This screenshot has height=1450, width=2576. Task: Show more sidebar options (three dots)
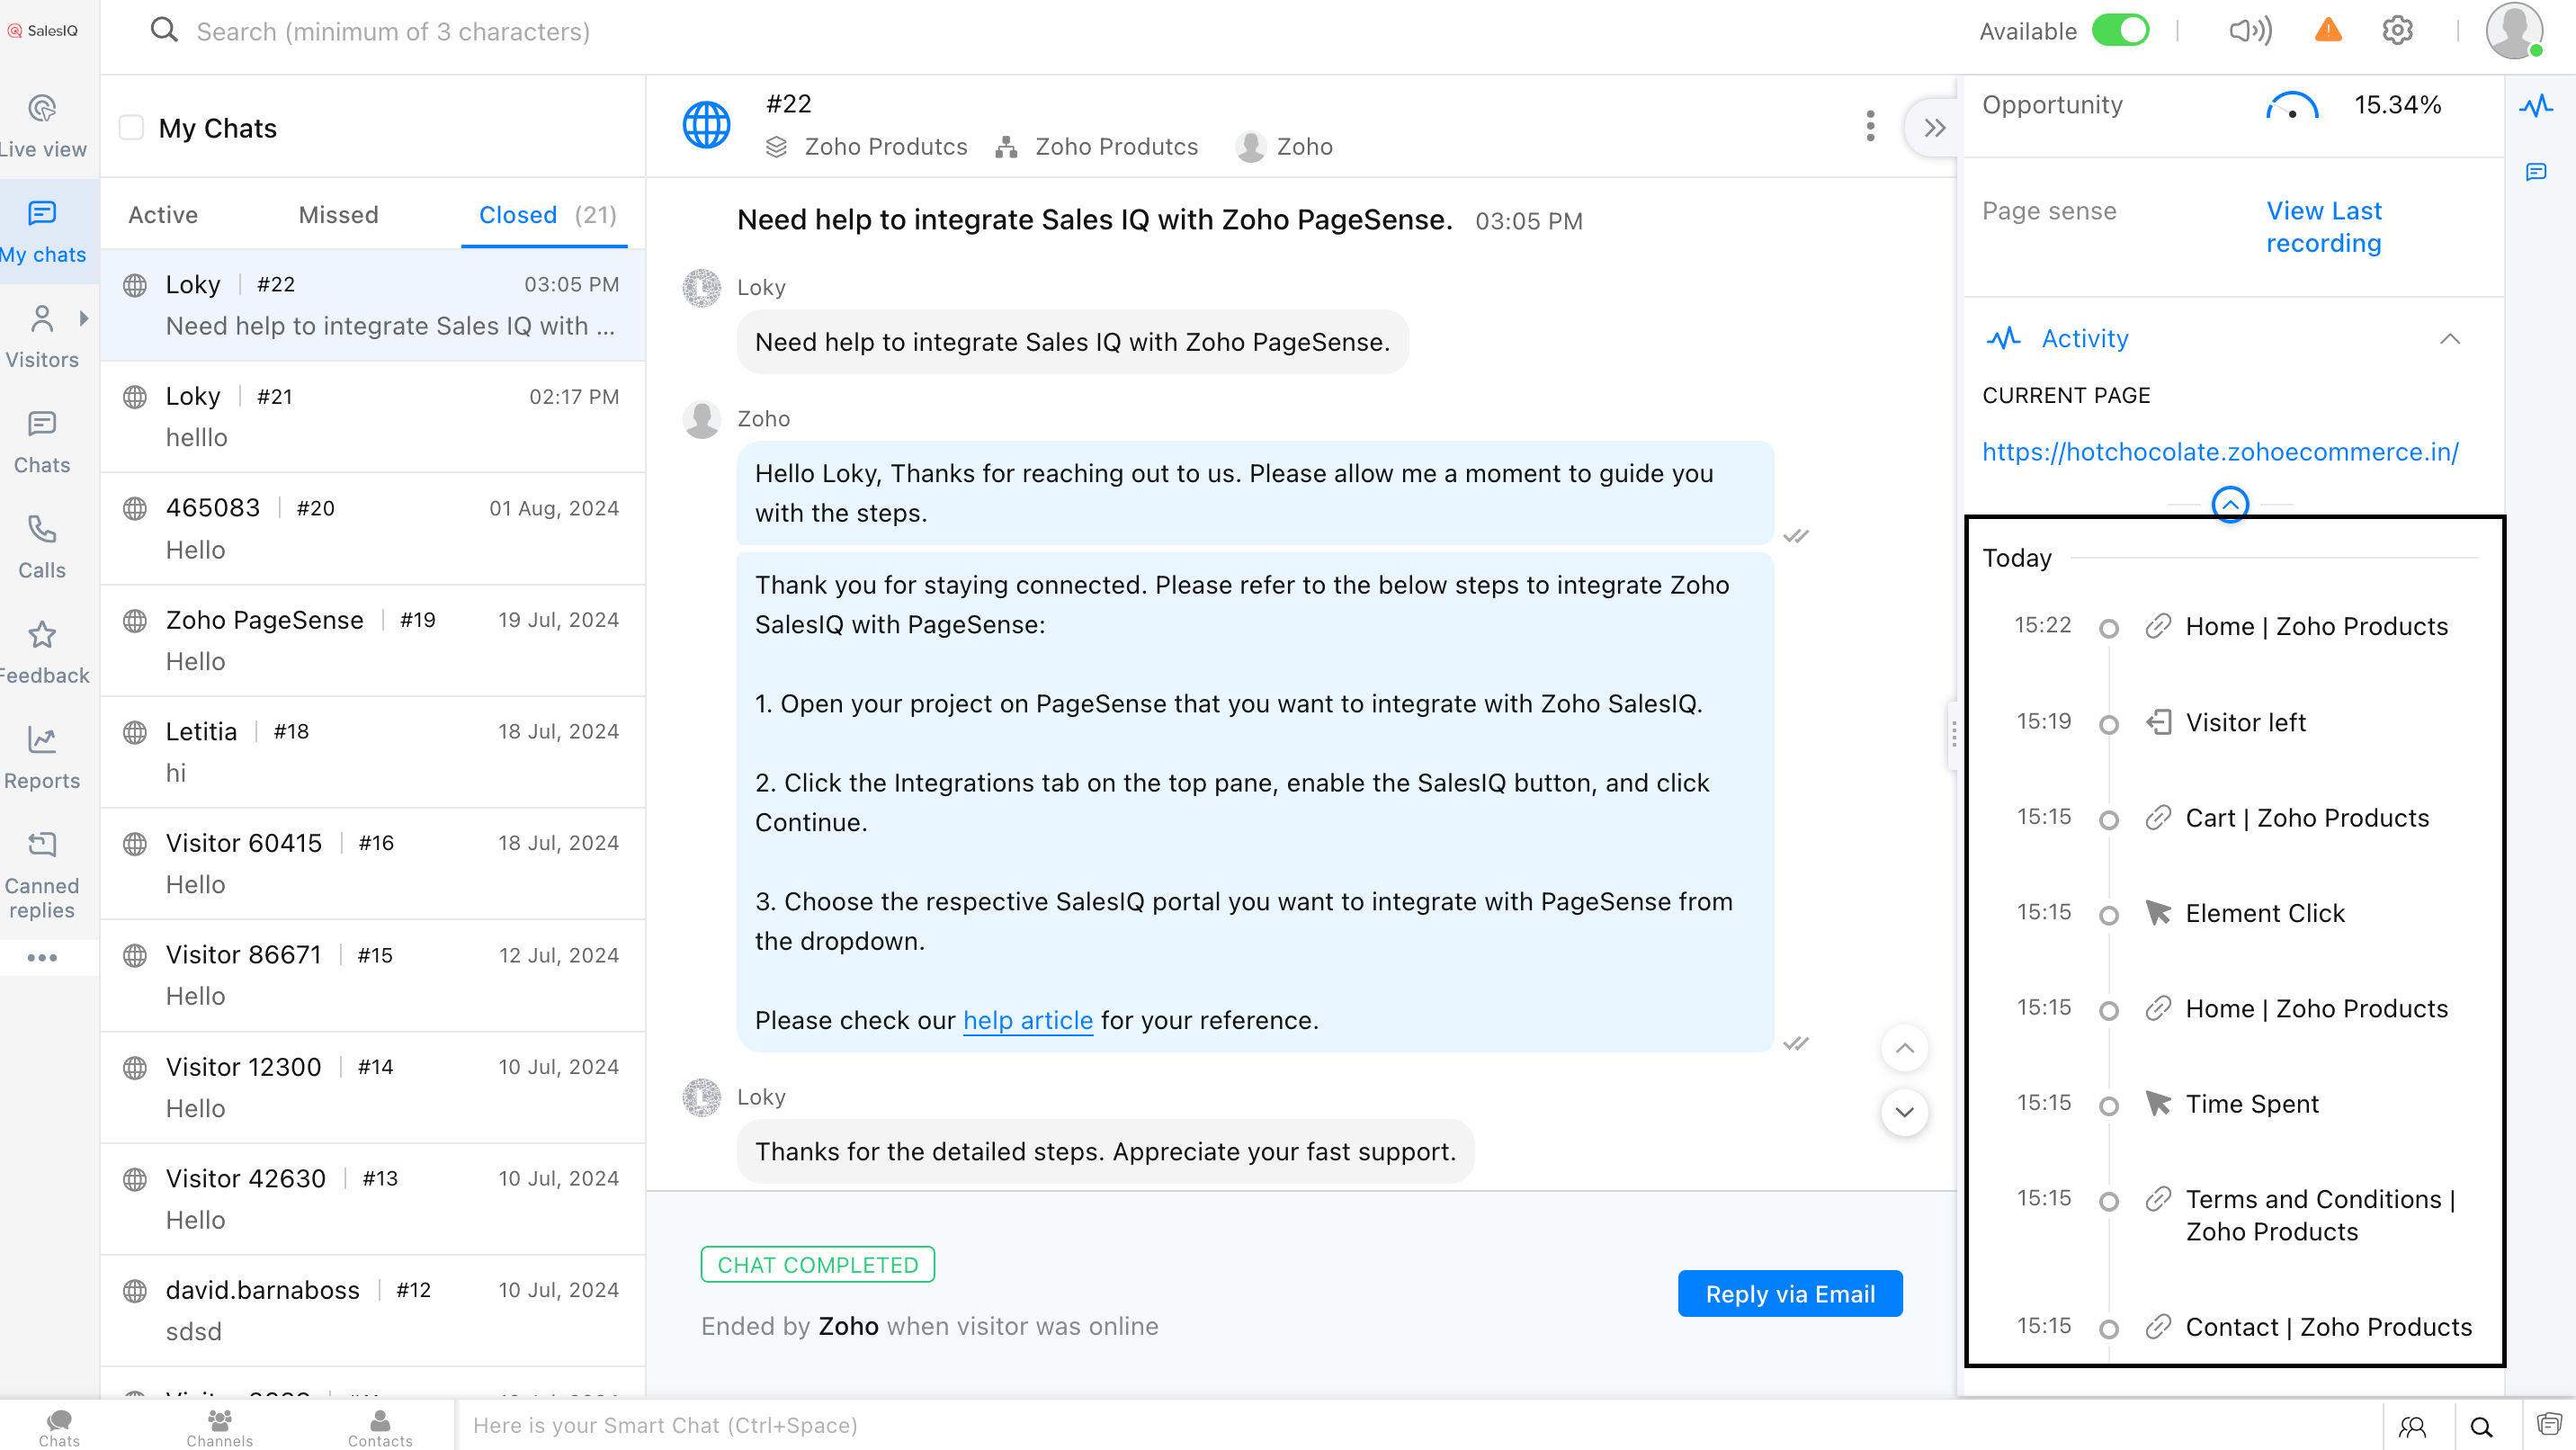pyautogui.click(x=42, y=957)
